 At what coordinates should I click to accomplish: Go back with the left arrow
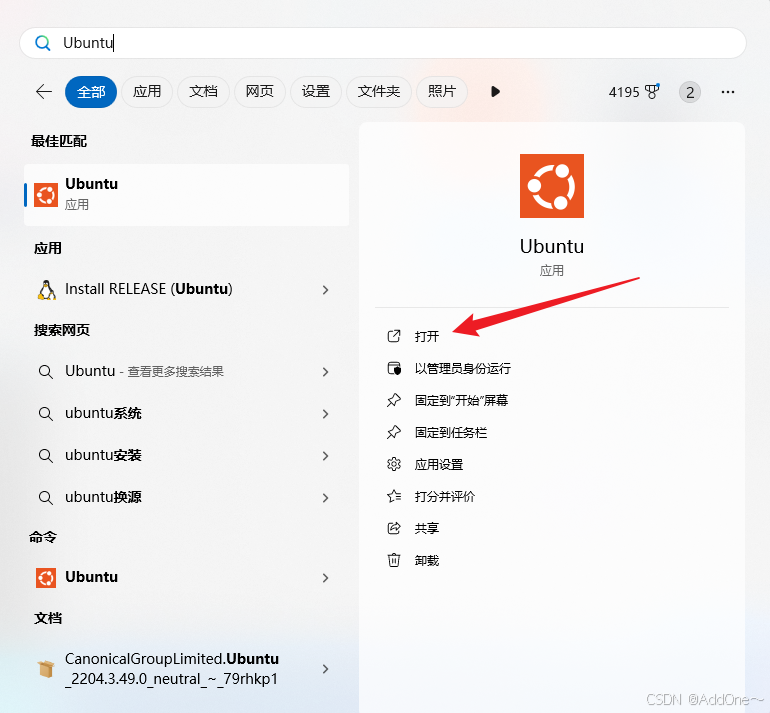click(x=44, y=91)
